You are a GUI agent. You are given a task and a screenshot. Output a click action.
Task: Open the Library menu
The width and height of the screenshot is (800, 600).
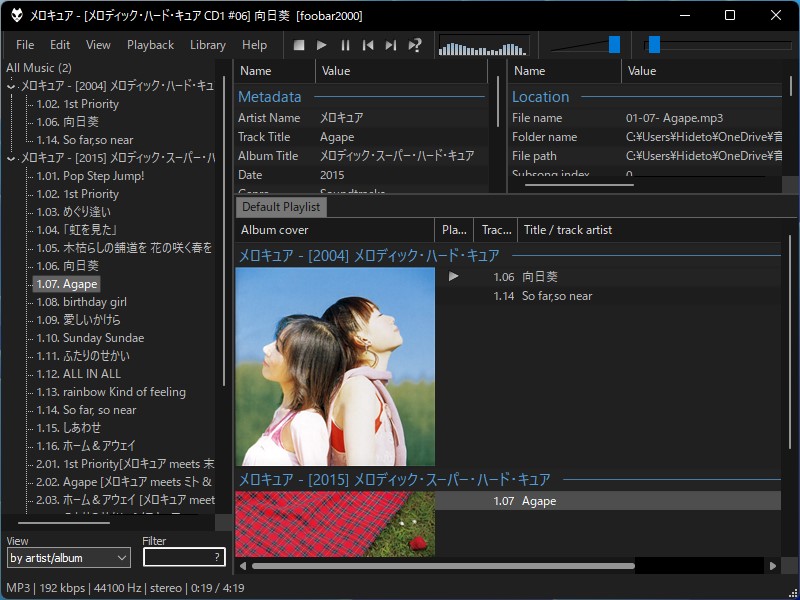click(208, 45)
